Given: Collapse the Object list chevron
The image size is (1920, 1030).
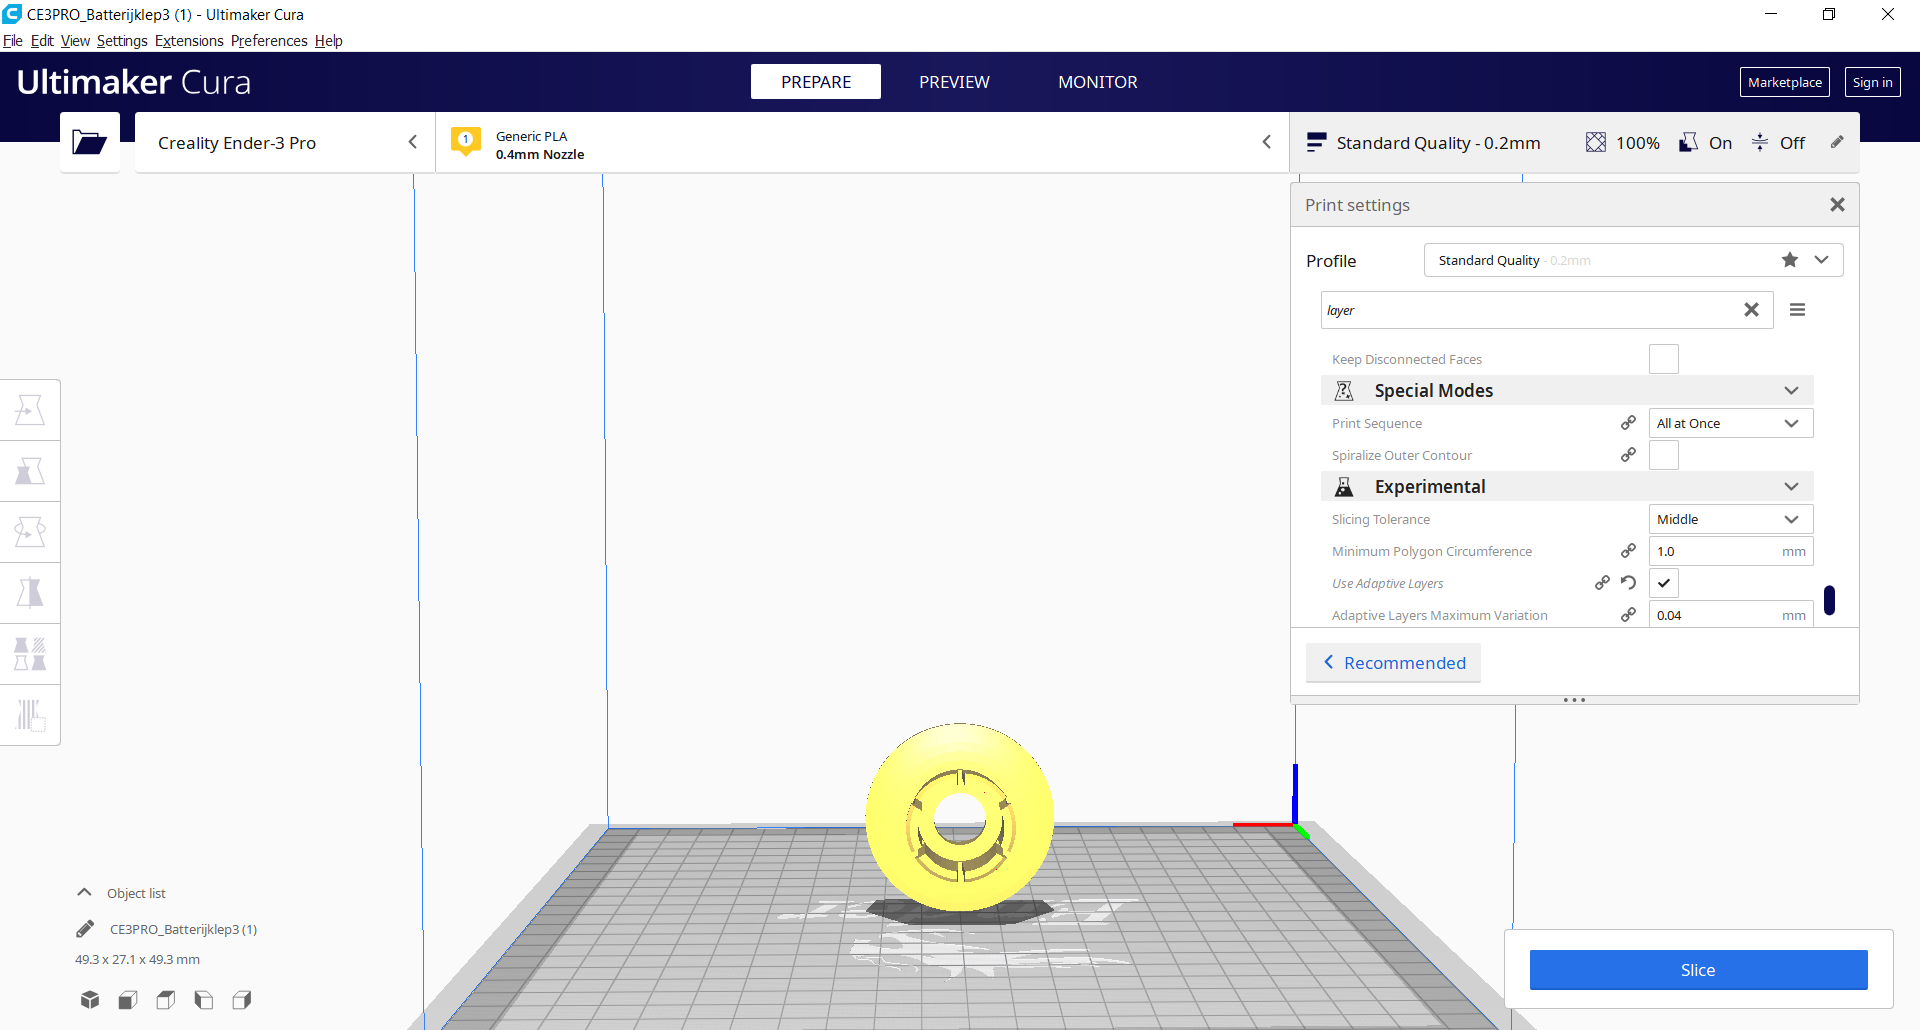Looking at the screenshot, I should pos(85,893).
